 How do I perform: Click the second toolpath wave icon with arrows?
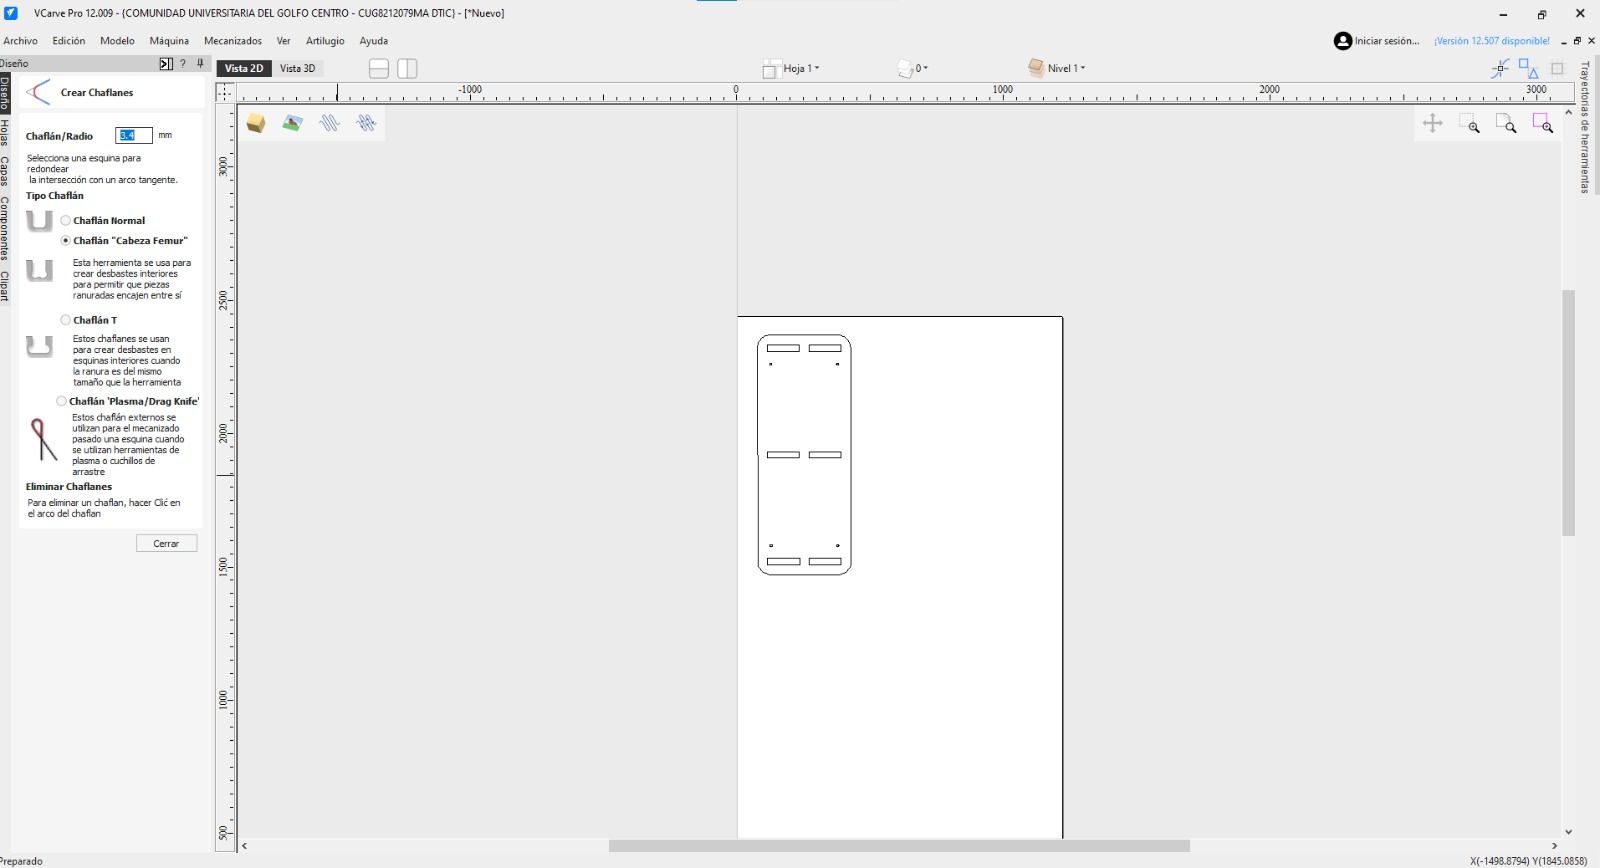click(x=366, y=123)
